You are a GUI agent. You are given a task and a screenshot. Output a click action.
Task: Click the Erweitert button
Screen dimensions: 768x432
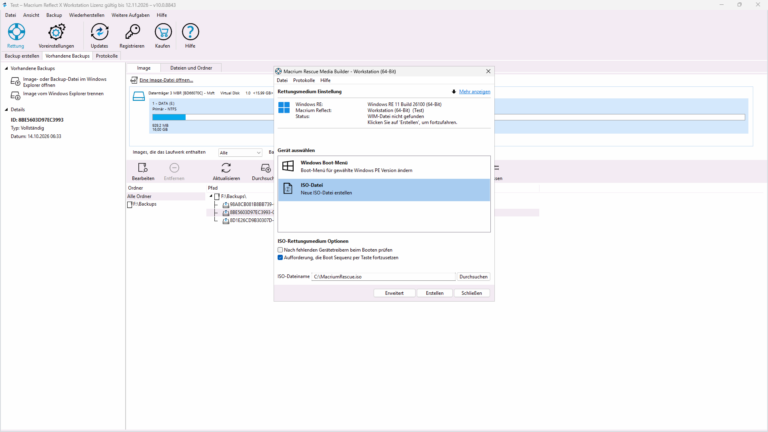(394, 293)
